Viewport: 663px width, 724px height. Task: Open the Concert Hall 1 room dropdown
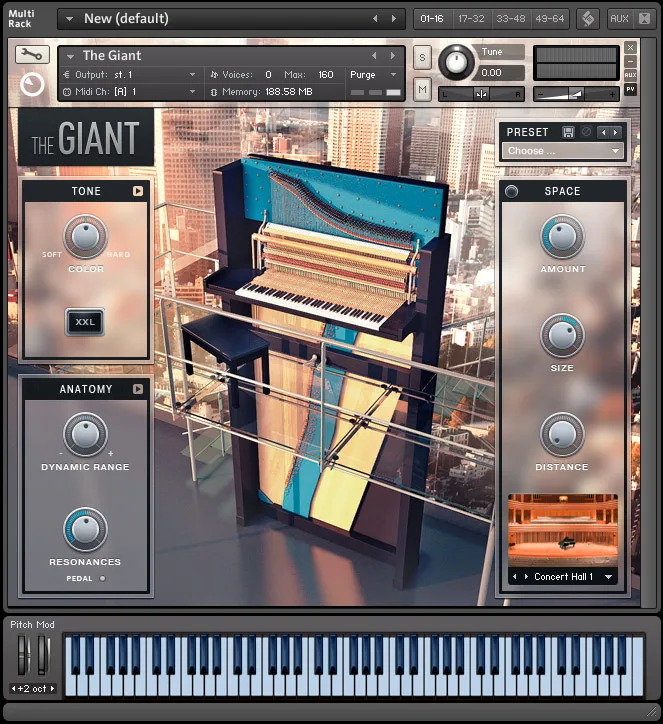(608, 577)
